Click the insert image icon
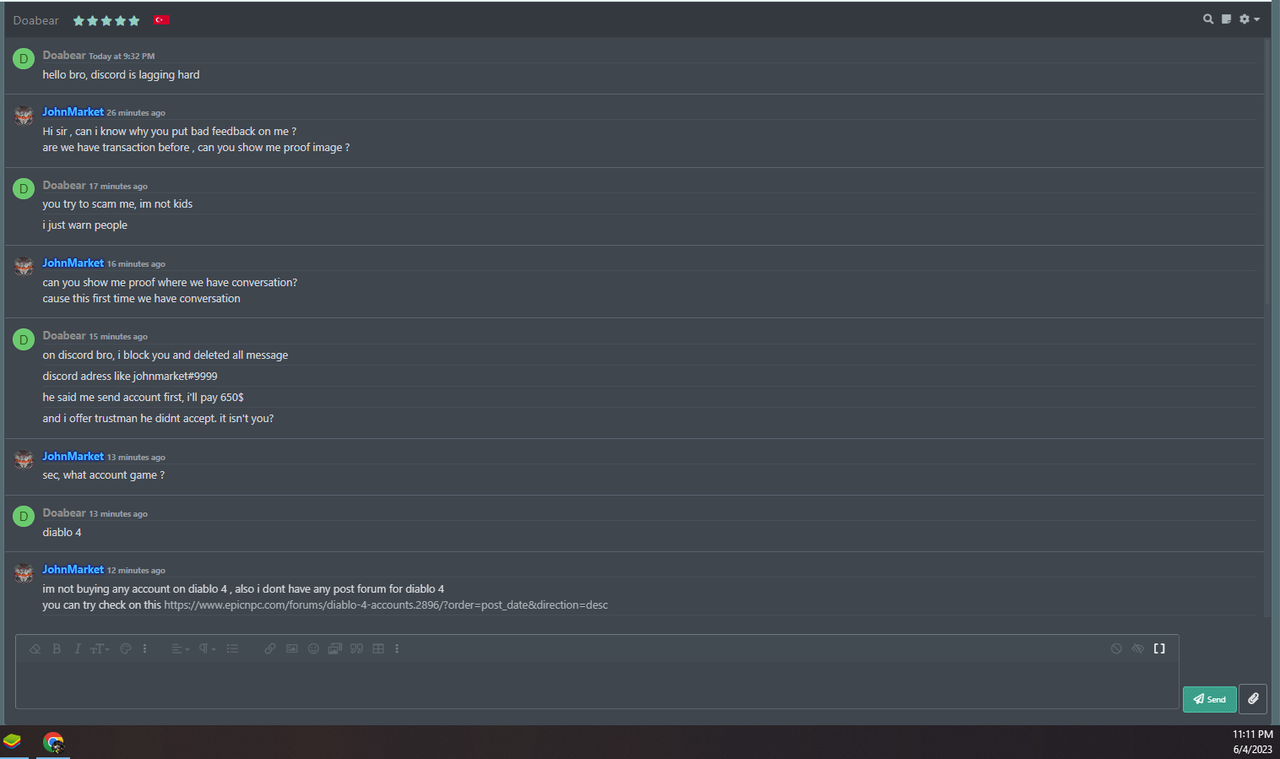This screenshot has width=1280, height=759. coord(292,649)
